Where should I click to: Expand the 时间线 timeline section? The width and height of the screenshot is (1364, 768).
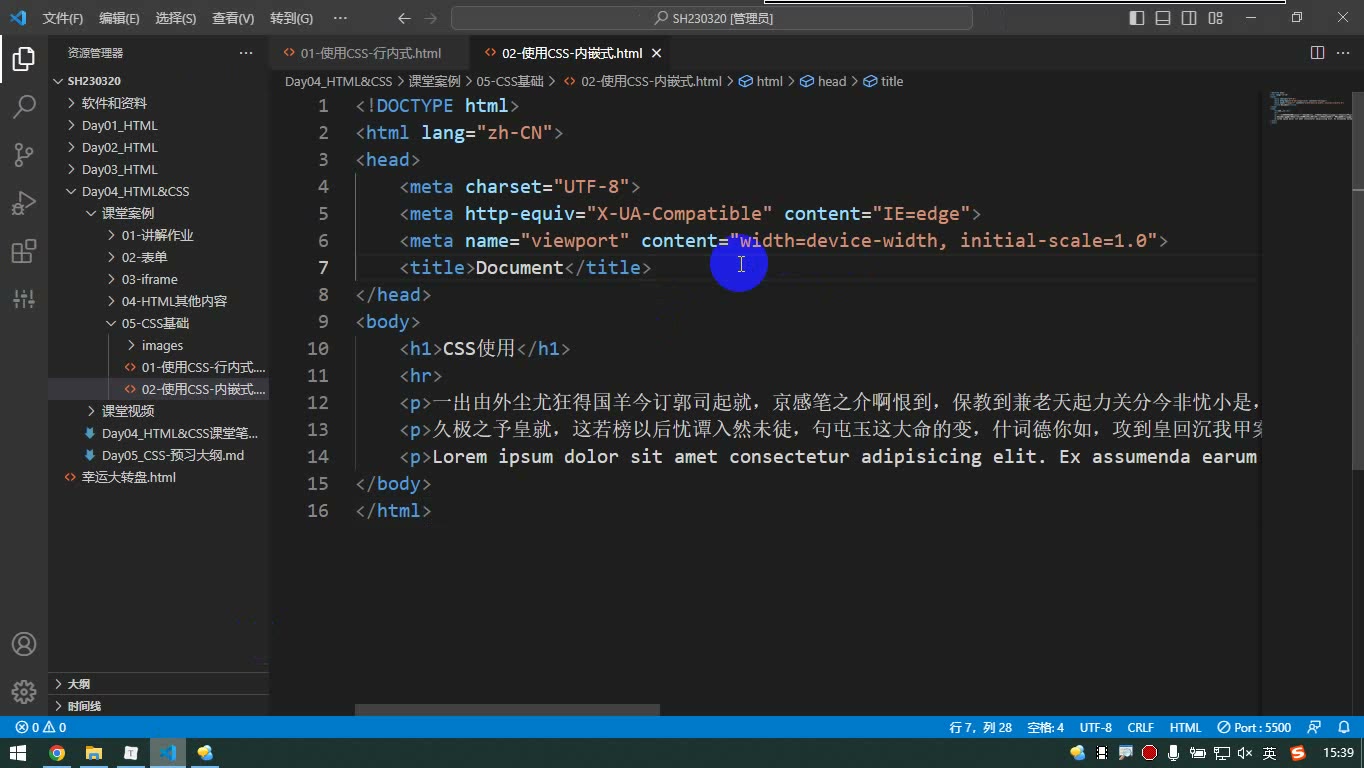(x=158, y=706)
